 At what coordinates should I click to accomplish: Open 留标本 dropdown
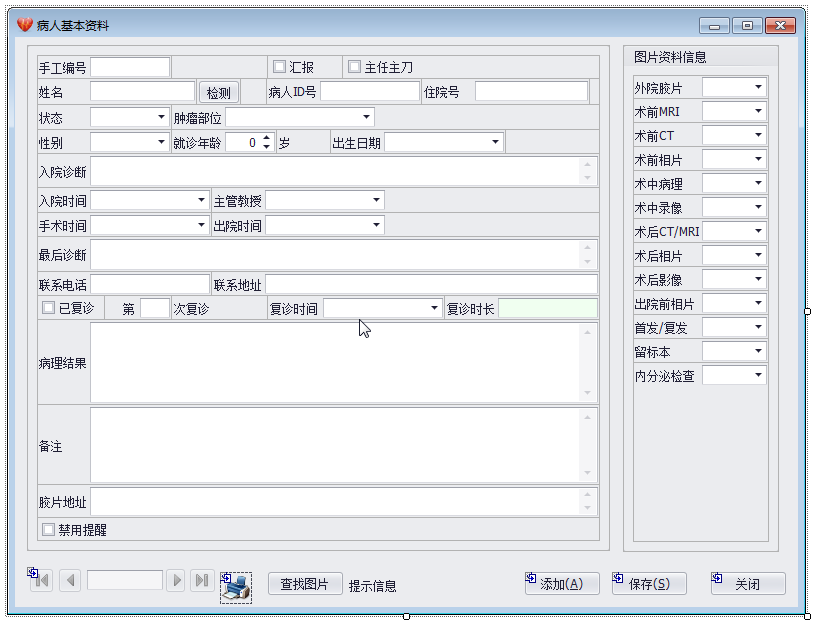758,351
